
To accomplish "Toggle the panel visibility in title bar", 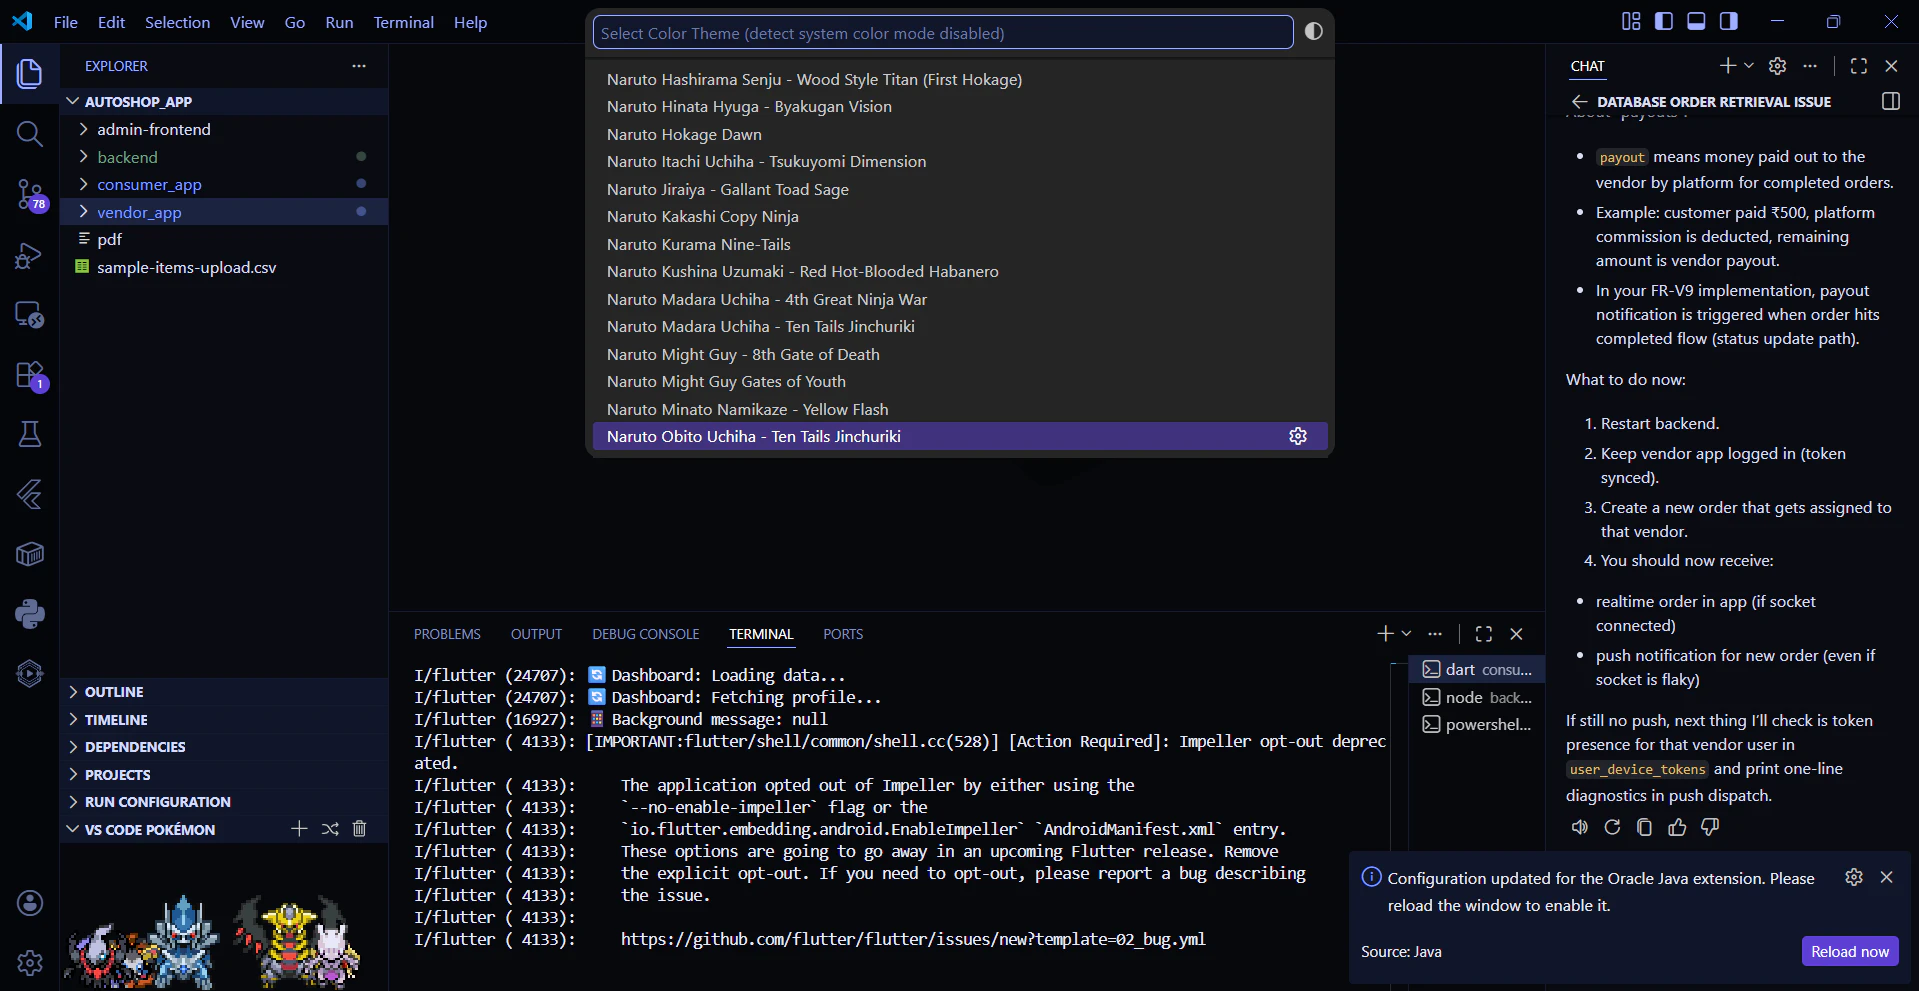I will click(1696, 20).
